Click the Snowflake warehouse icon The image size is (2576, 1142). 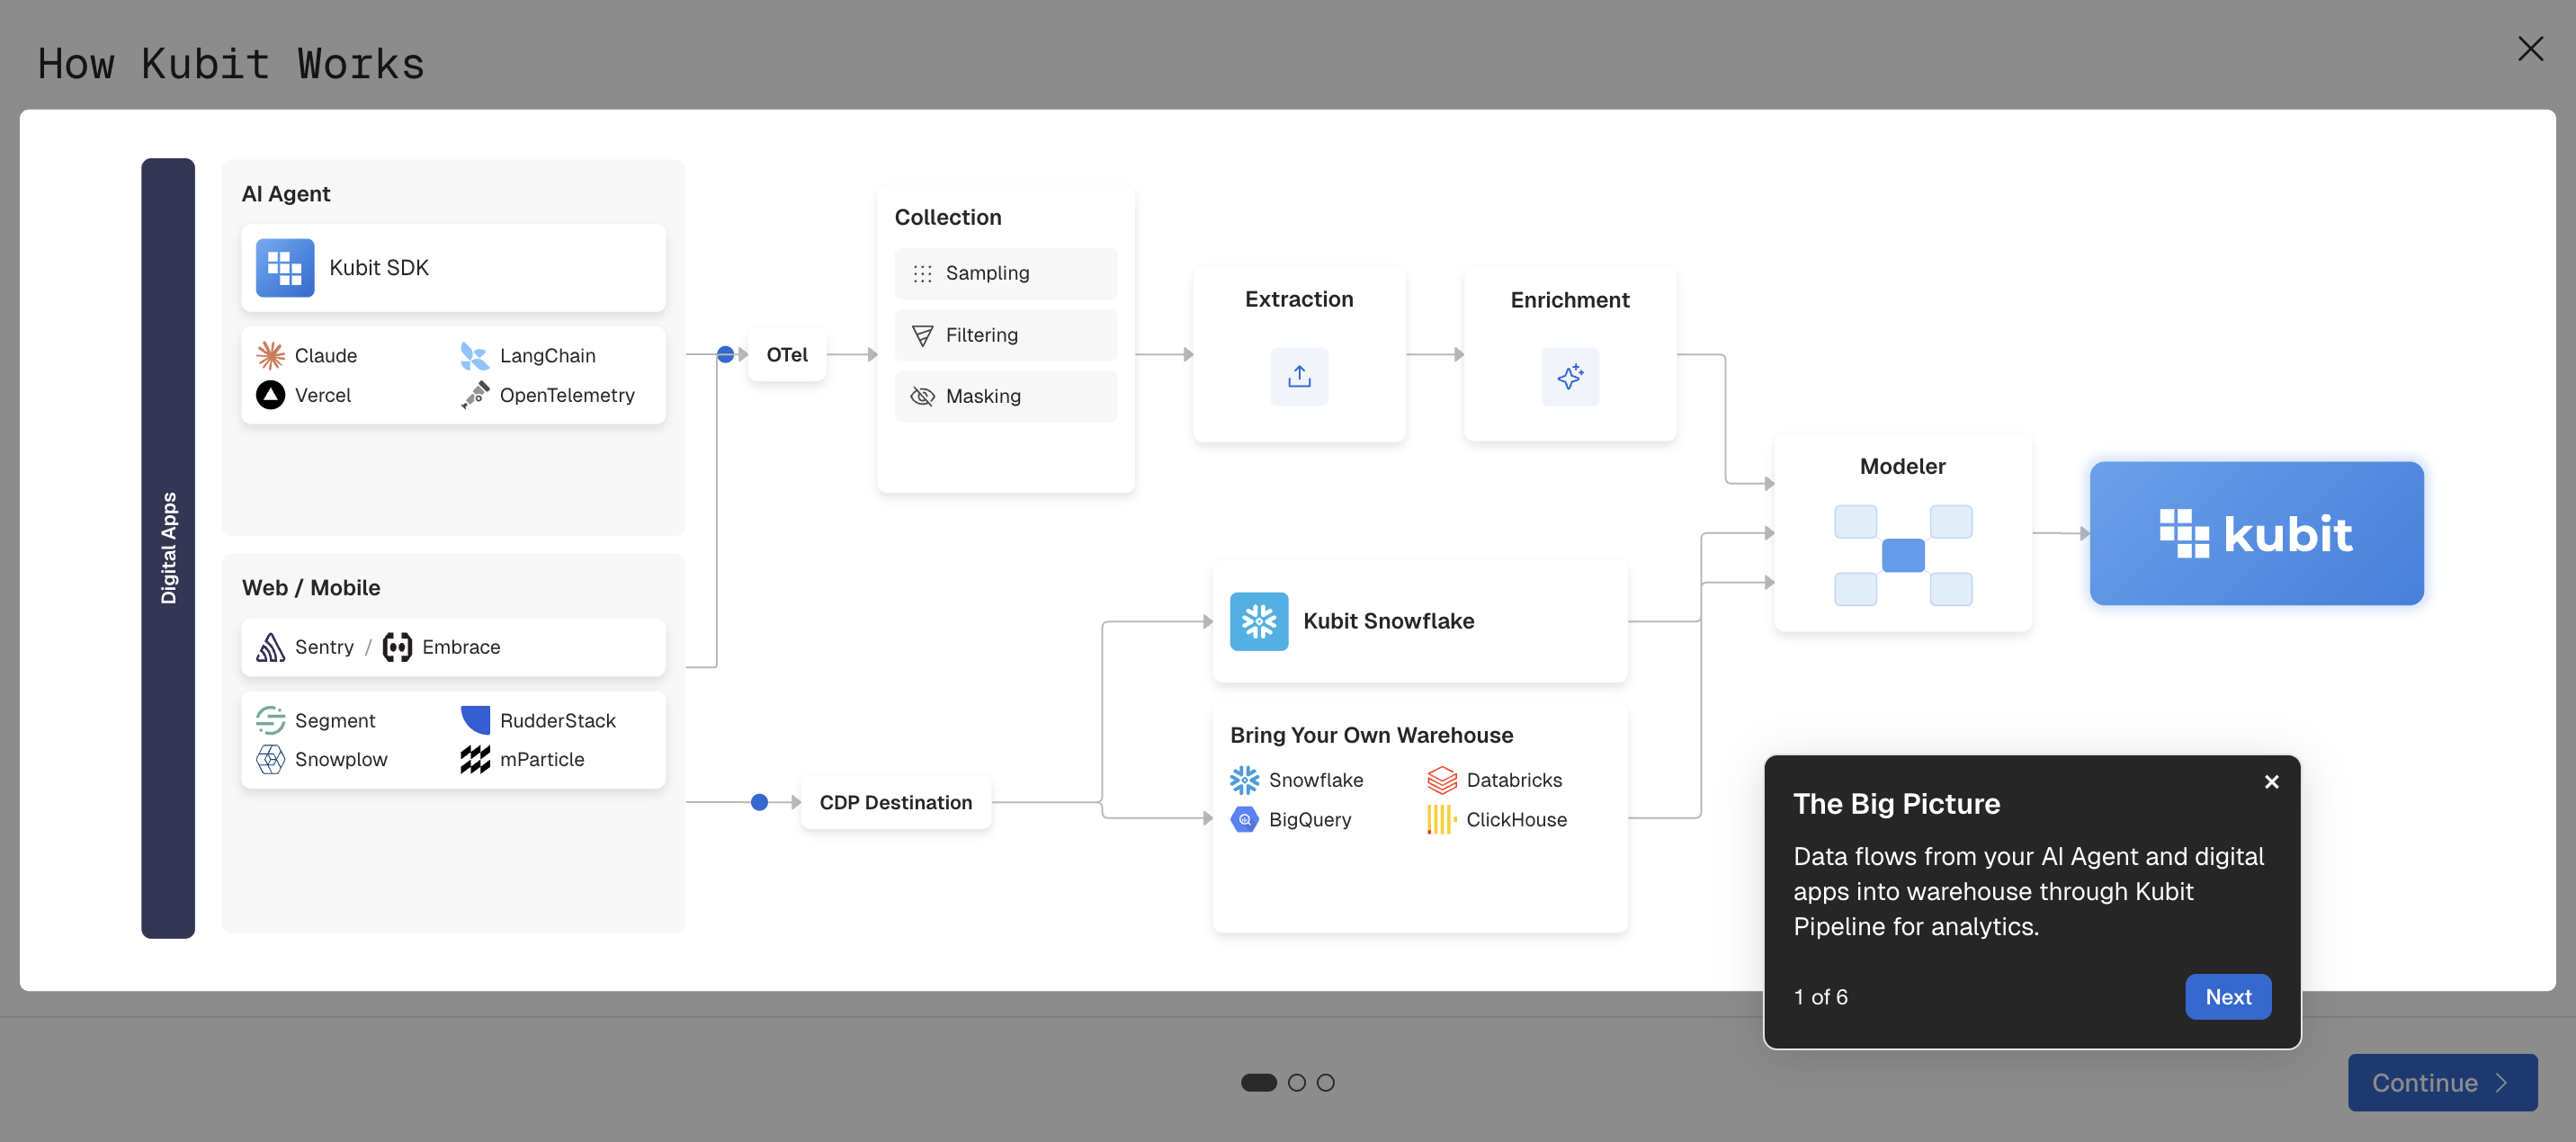click(x=1244, y=780)
